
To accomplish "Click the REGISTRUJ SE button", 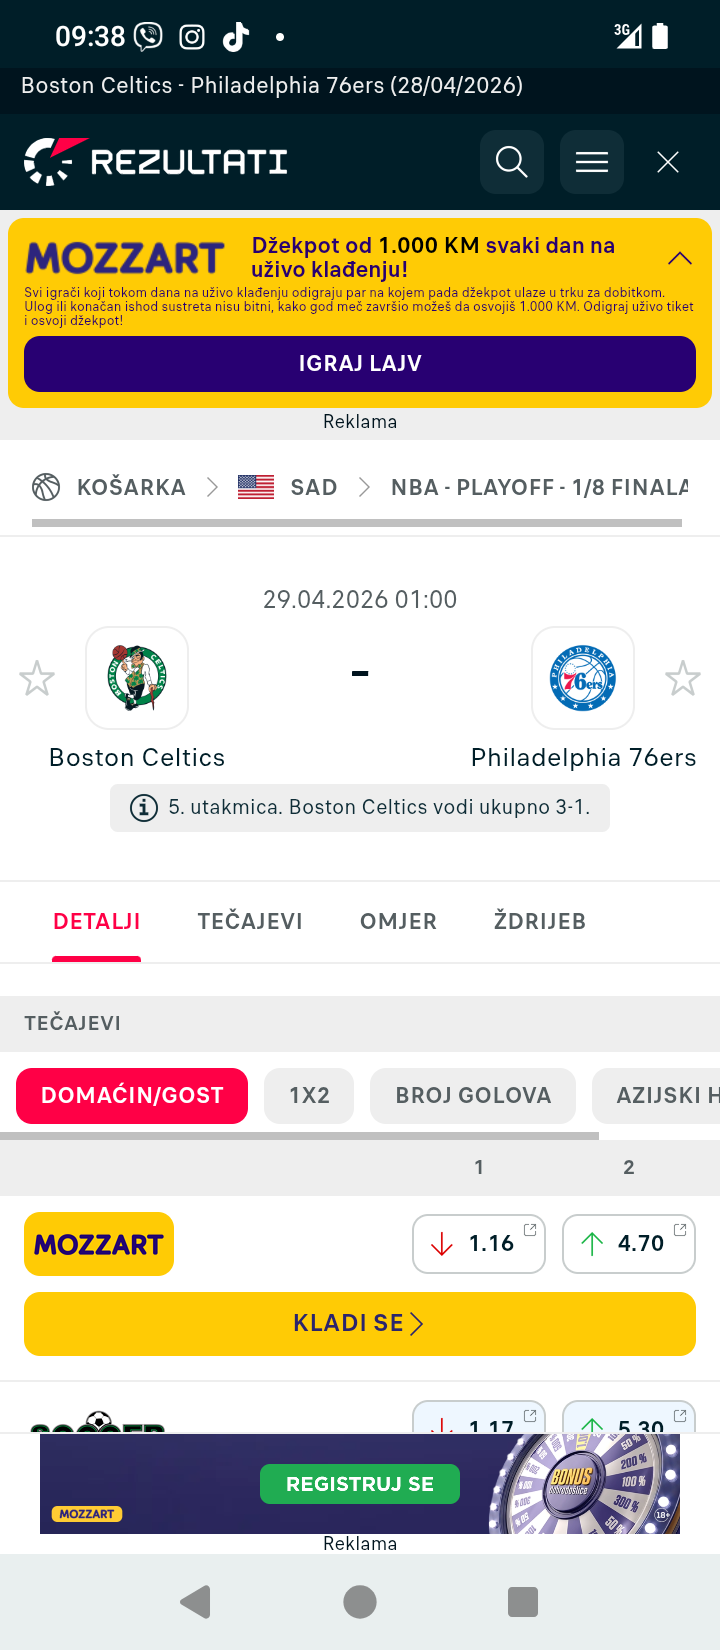I will [360, 1484].
